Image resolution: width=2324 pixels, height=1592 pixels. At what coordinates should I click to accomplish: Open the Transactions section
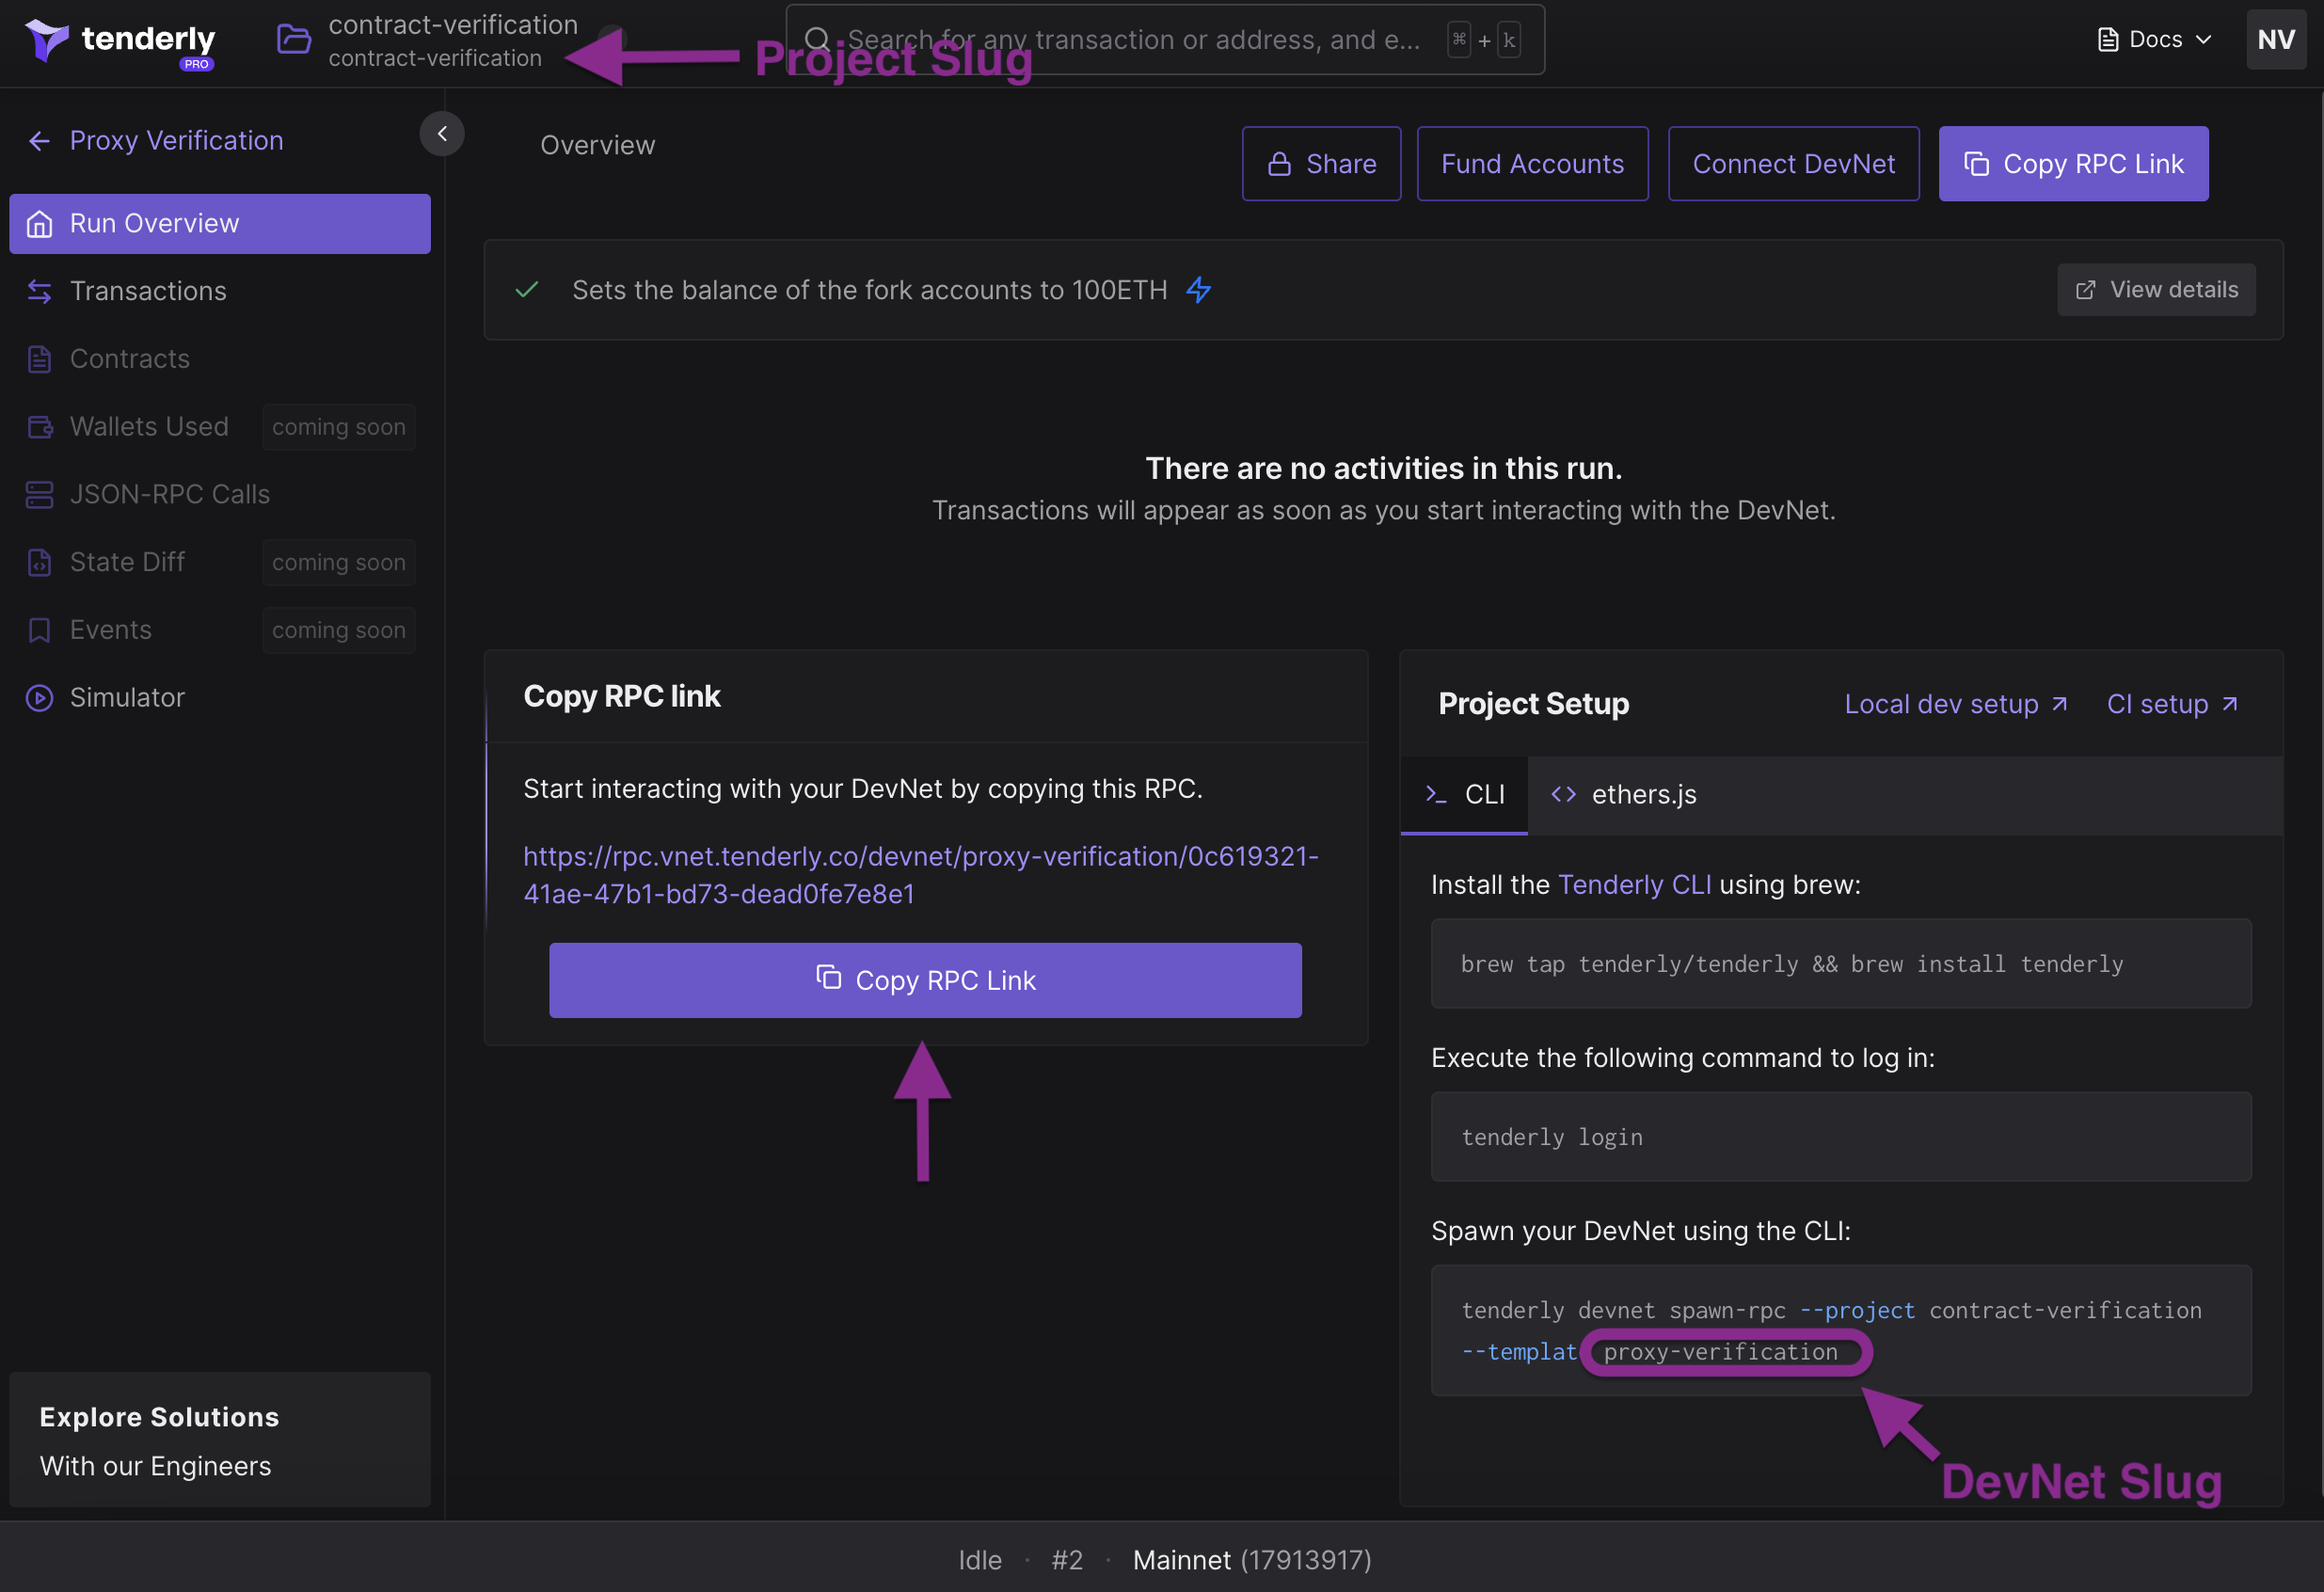coord(220,291)
